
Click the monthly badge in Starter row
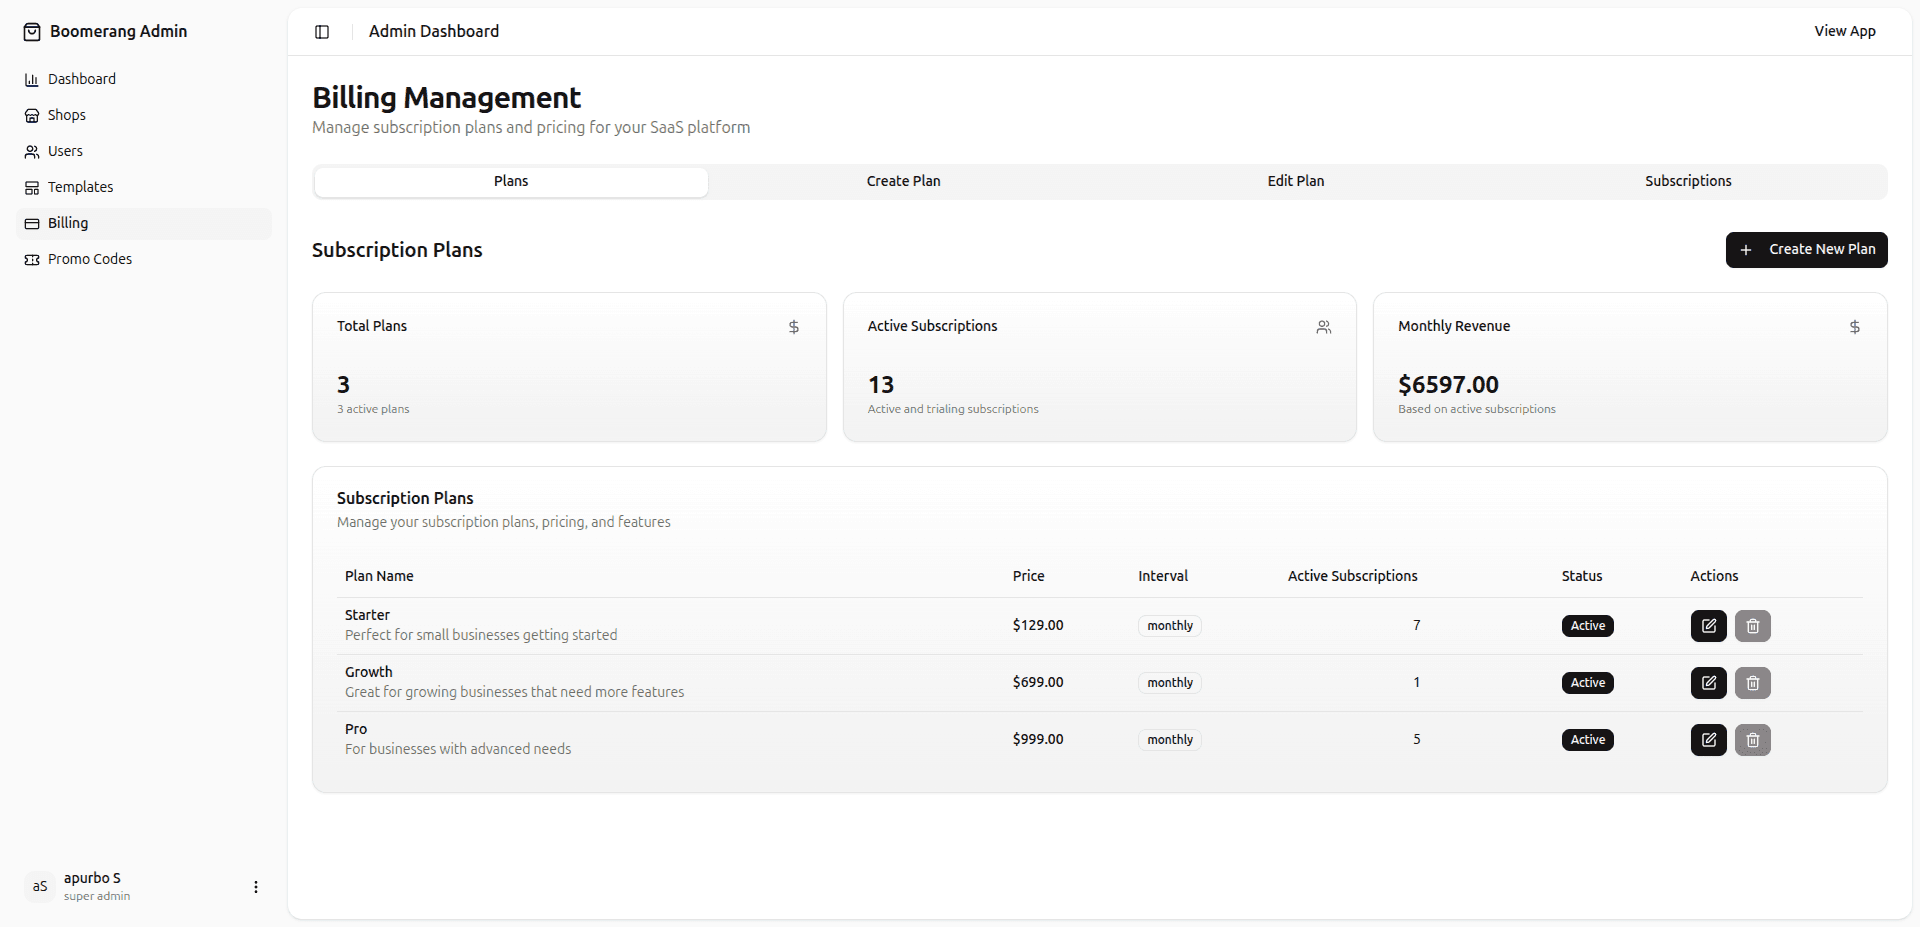(1170, 626)
